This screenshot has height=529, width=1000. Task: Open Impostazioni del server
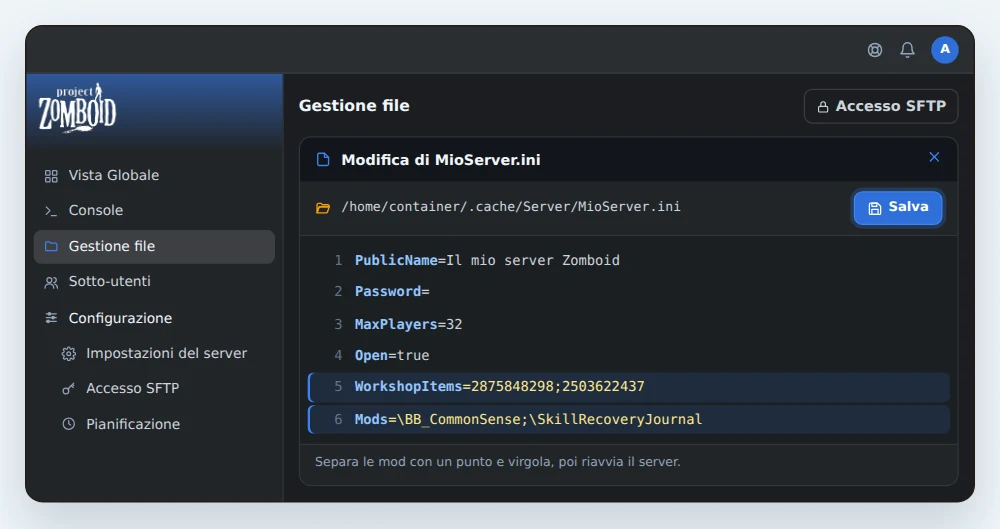[x=154, y=354]
